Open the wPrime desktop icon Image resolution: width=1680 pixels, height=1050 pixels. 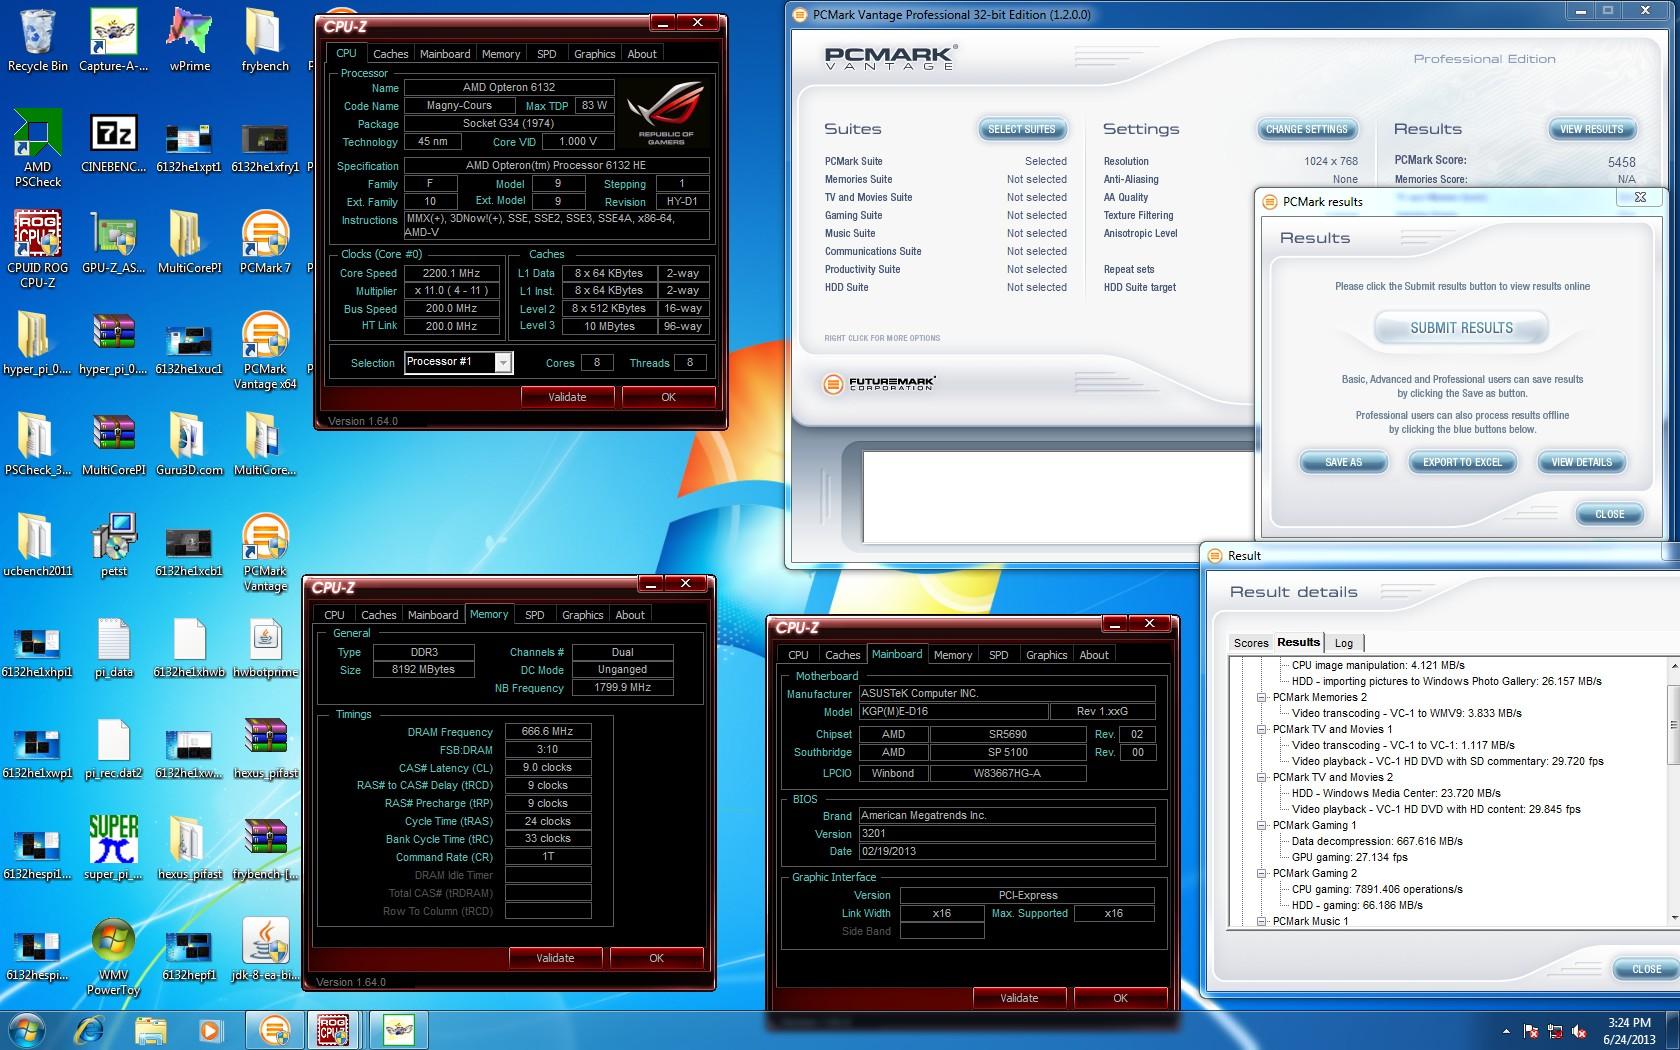(x=189, y=40)
